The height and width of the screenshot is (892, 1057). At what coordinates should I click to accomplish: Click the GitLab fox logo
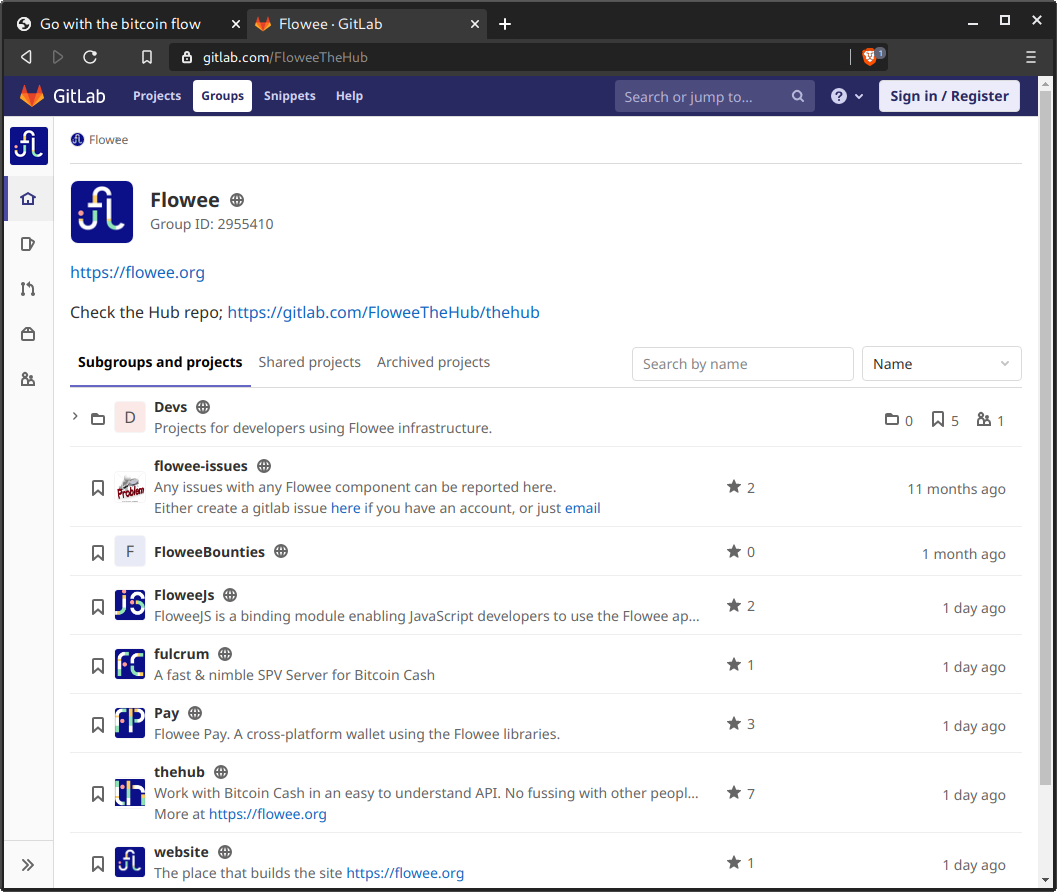click(32, 96)
